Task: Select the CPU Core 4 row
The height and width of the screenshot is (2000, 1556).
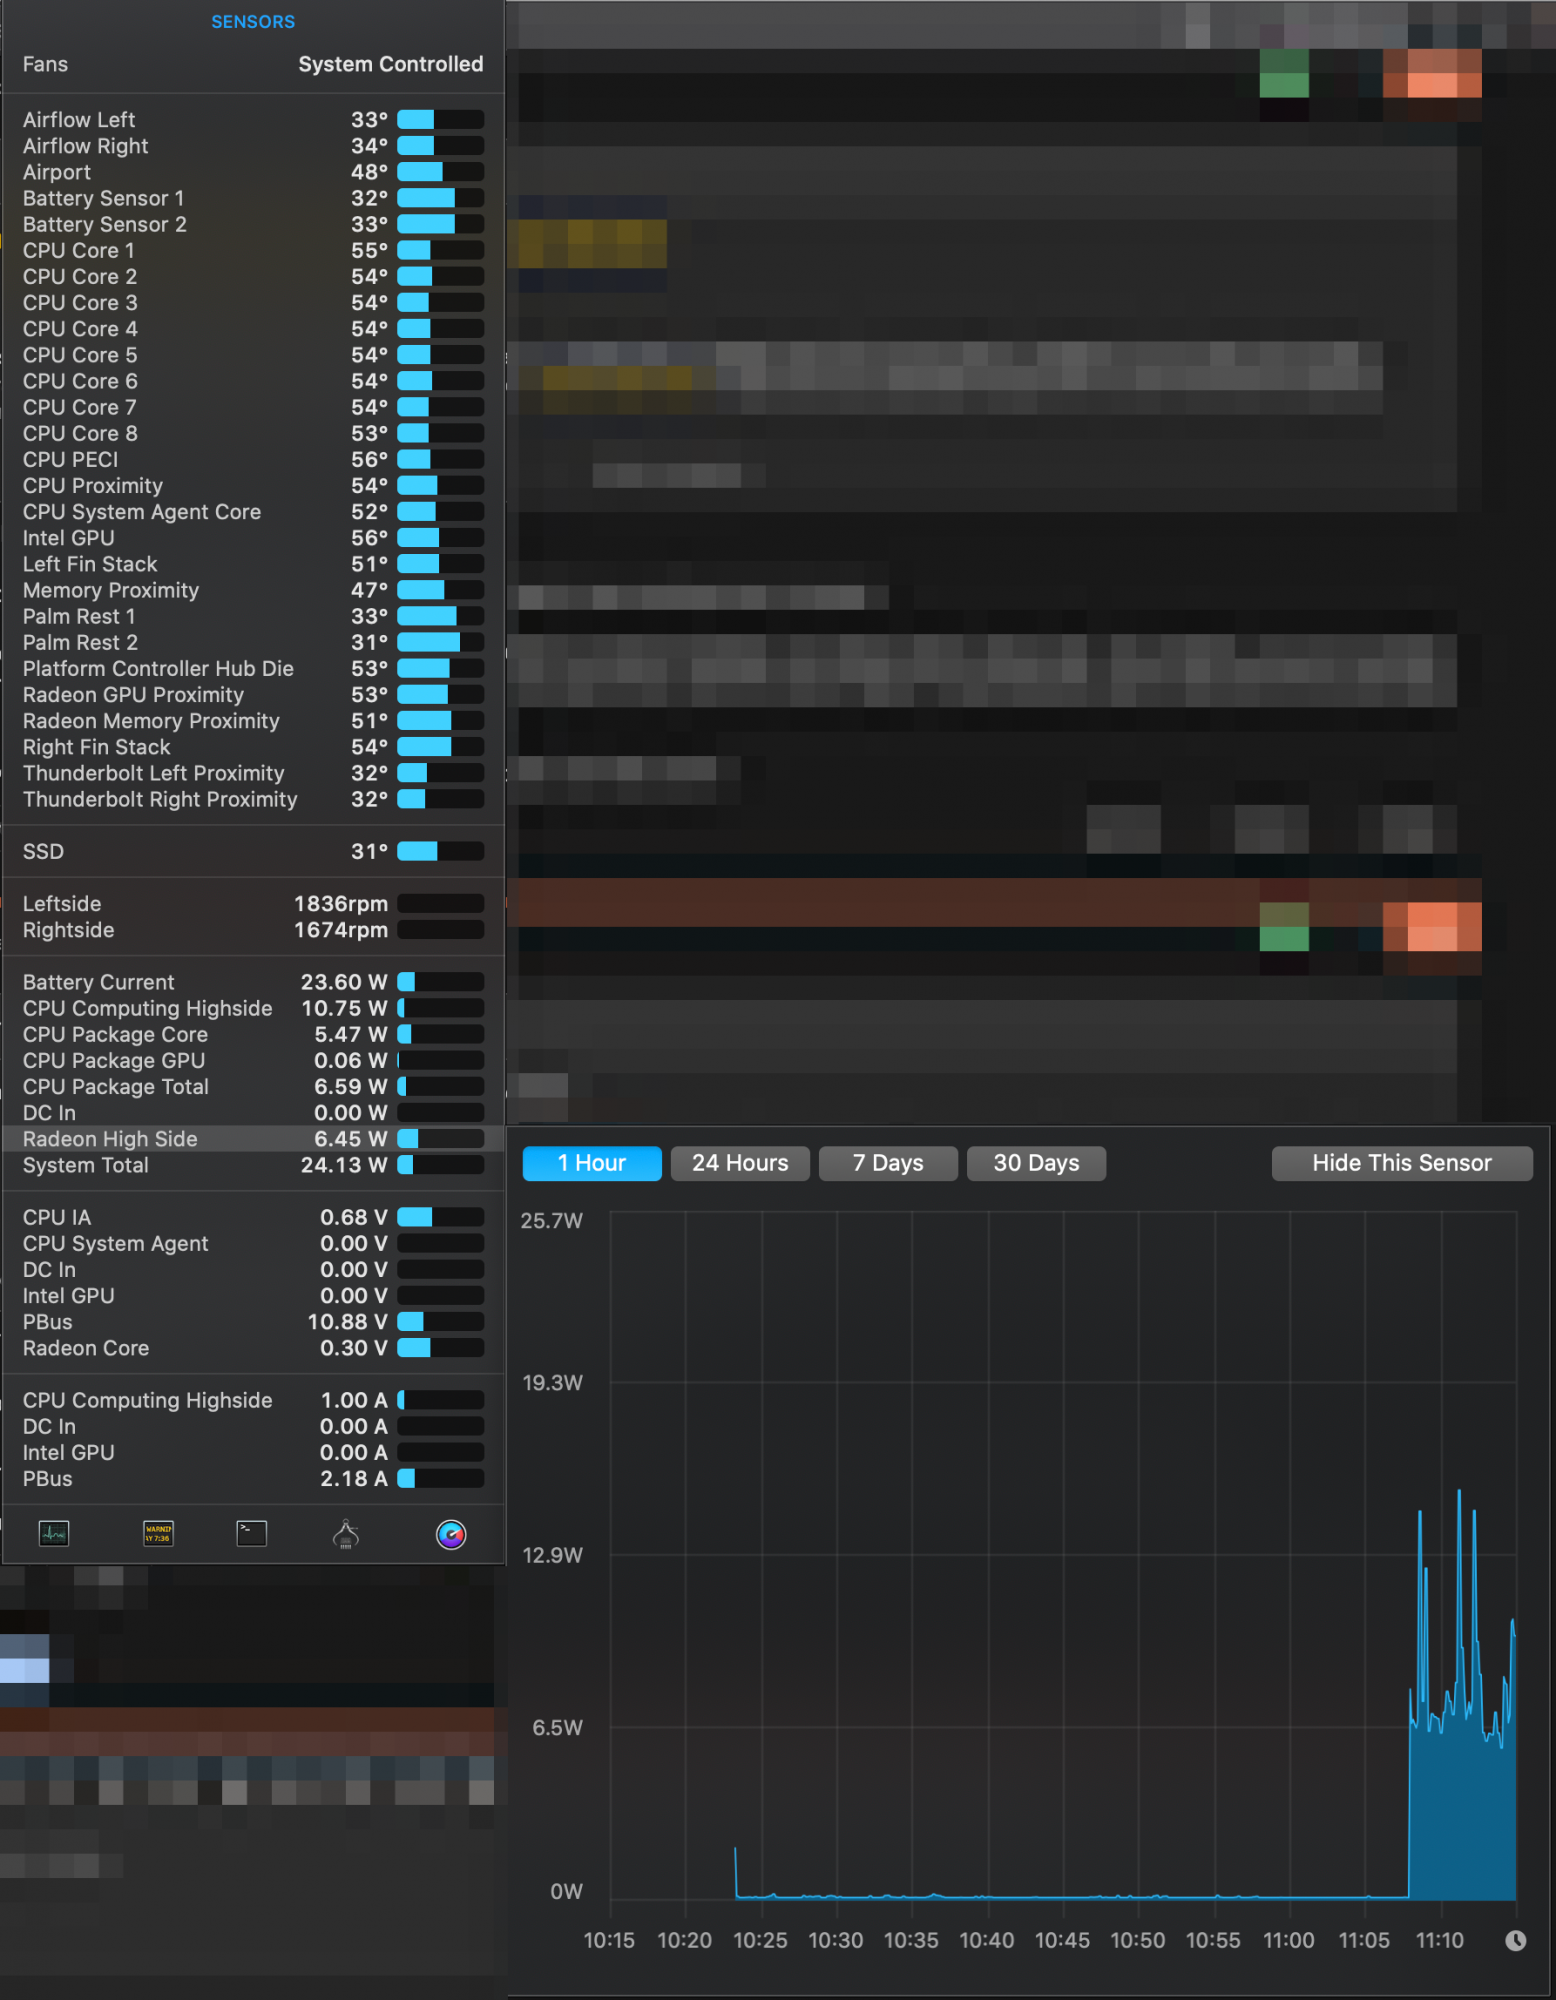Action: coord(253,328)
